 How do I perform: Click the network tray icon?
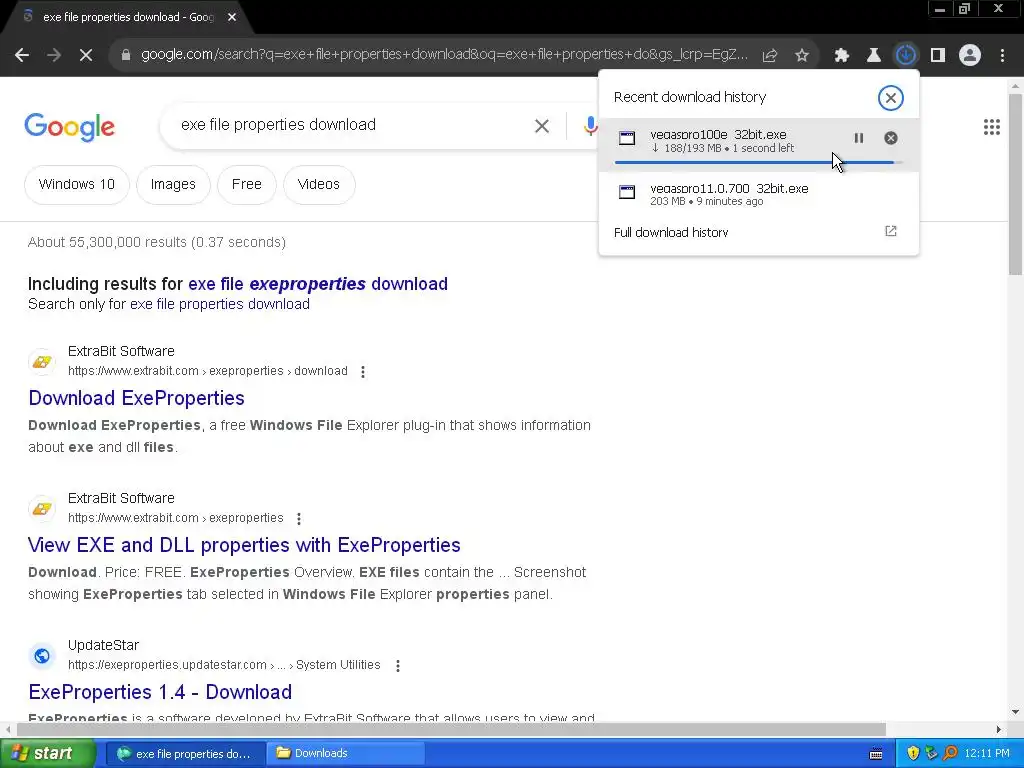point(931,754)
